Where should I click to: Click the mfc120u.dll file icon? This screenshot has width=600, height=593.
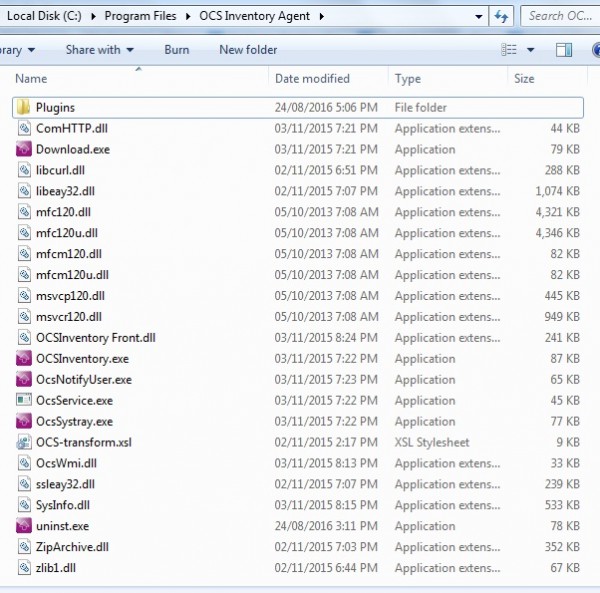[24, 233]
